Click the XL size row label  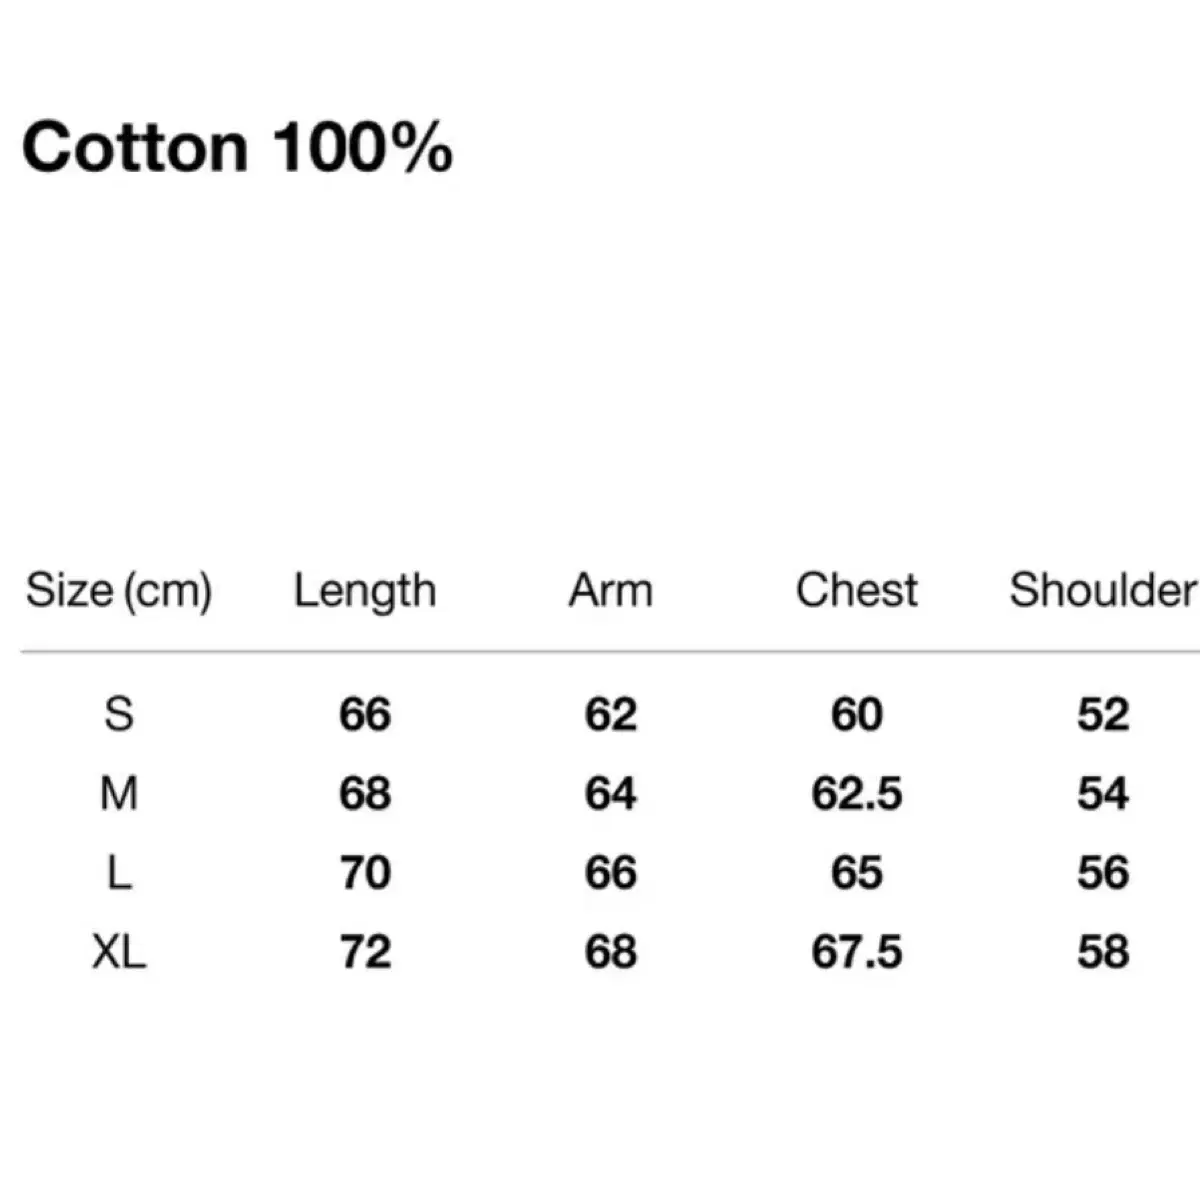click(118, 952)
